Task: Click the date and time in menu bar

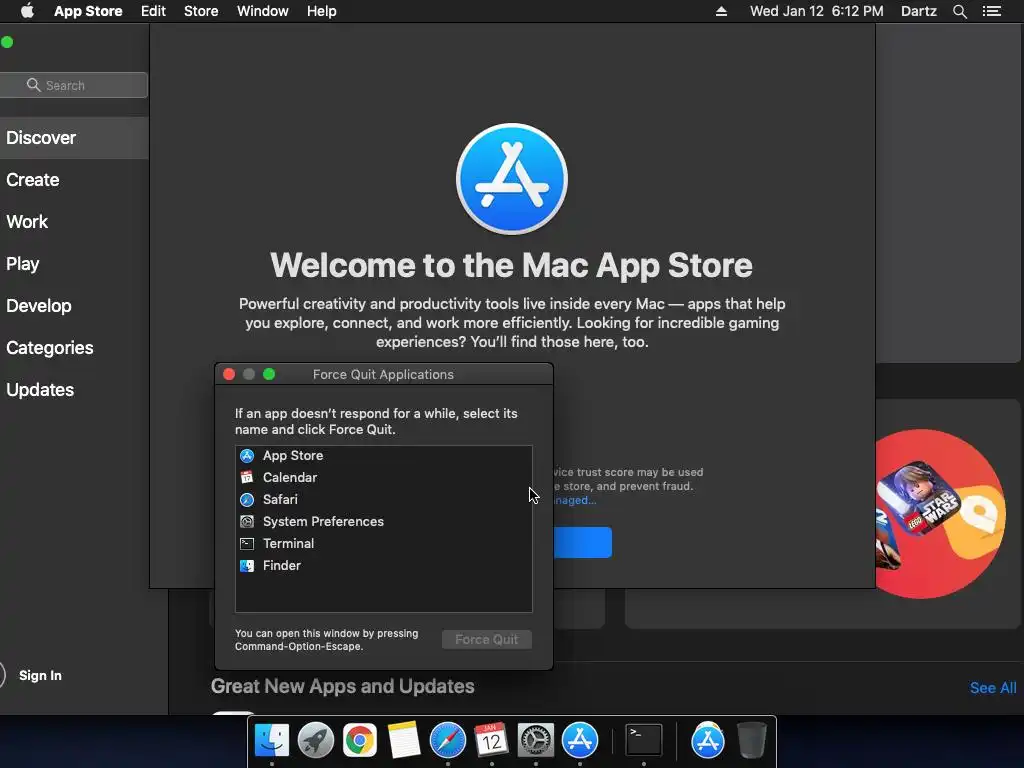Action: [816, 11]
